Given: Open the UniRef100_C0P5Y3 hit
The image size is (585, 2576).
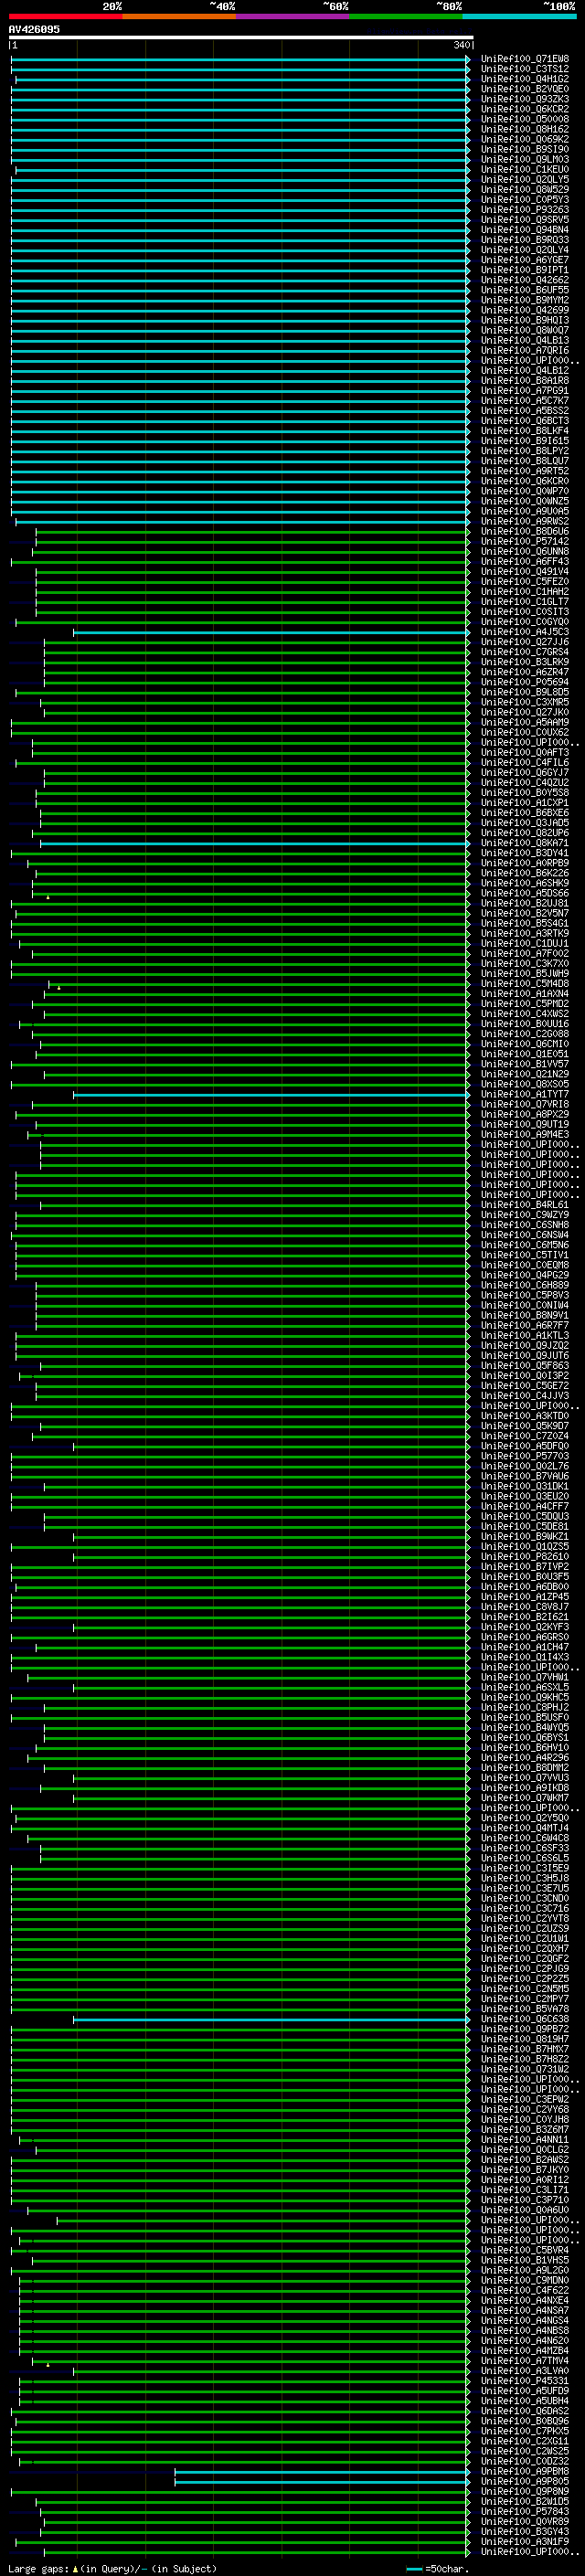Looking at the screenshot, I should 525,199.
